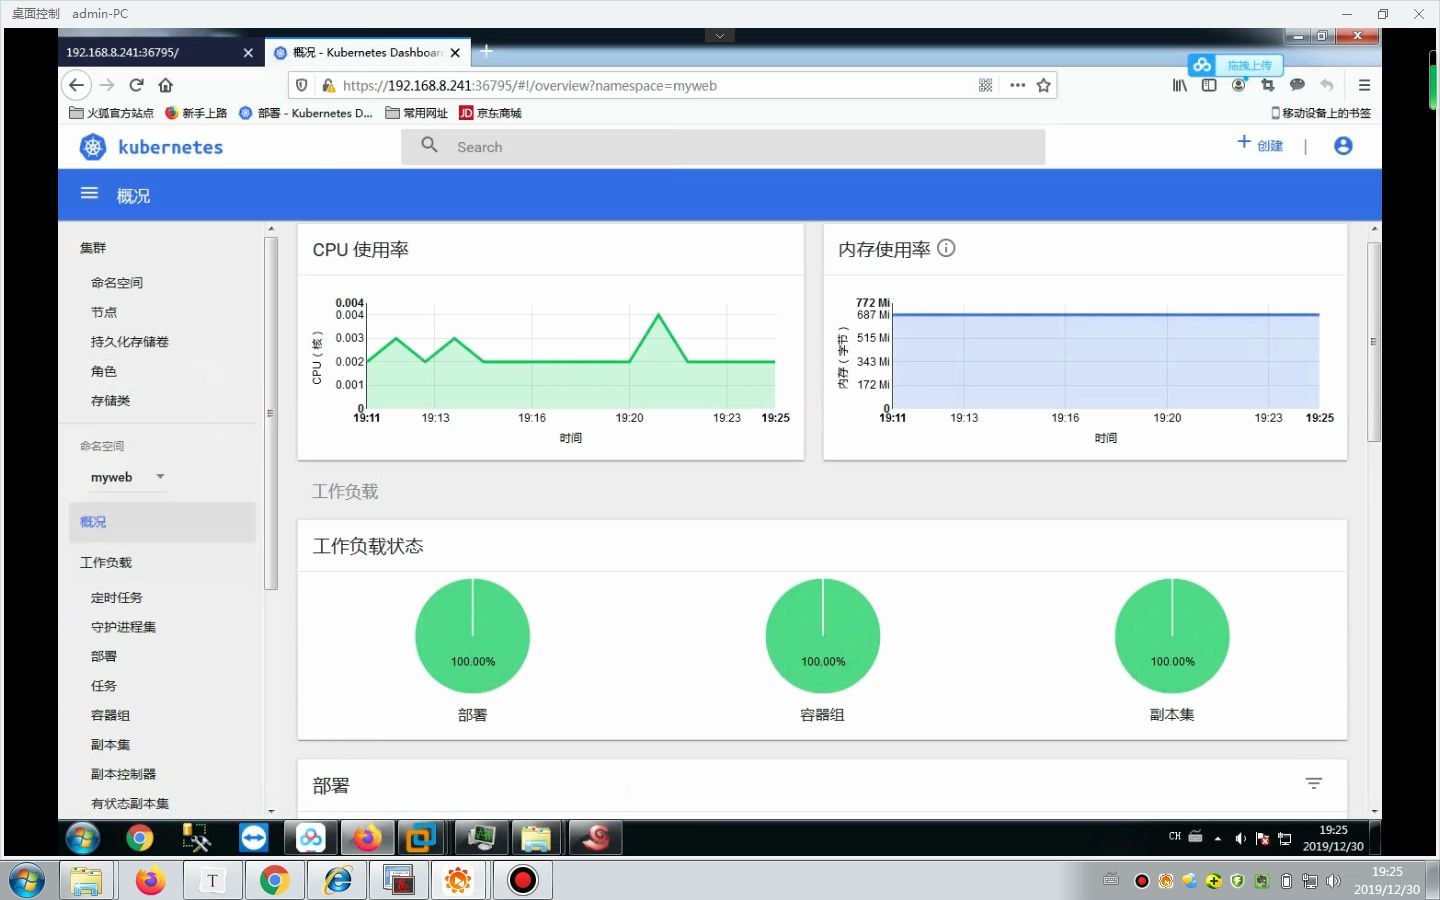Click the user account avatar icon
The width and height of the screenshot is (1440, 900).
click(x=1343, y=146)
